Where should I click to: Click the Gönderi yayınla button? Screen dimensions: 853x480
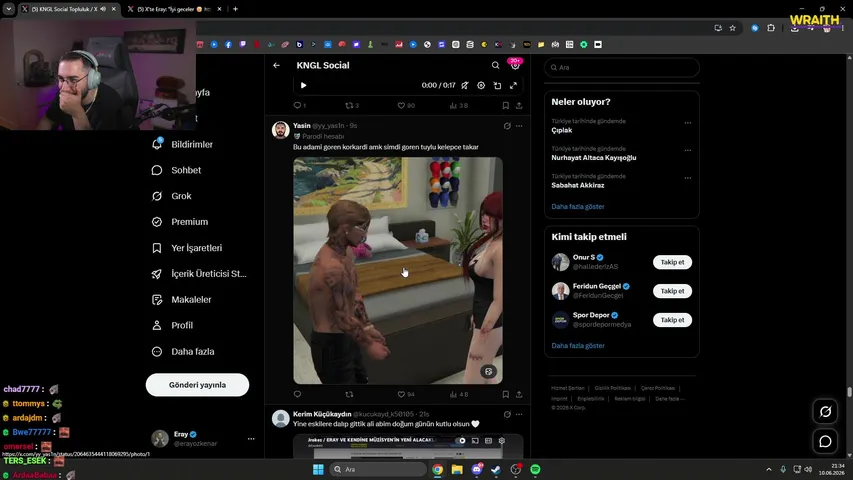tap(197, 385)
